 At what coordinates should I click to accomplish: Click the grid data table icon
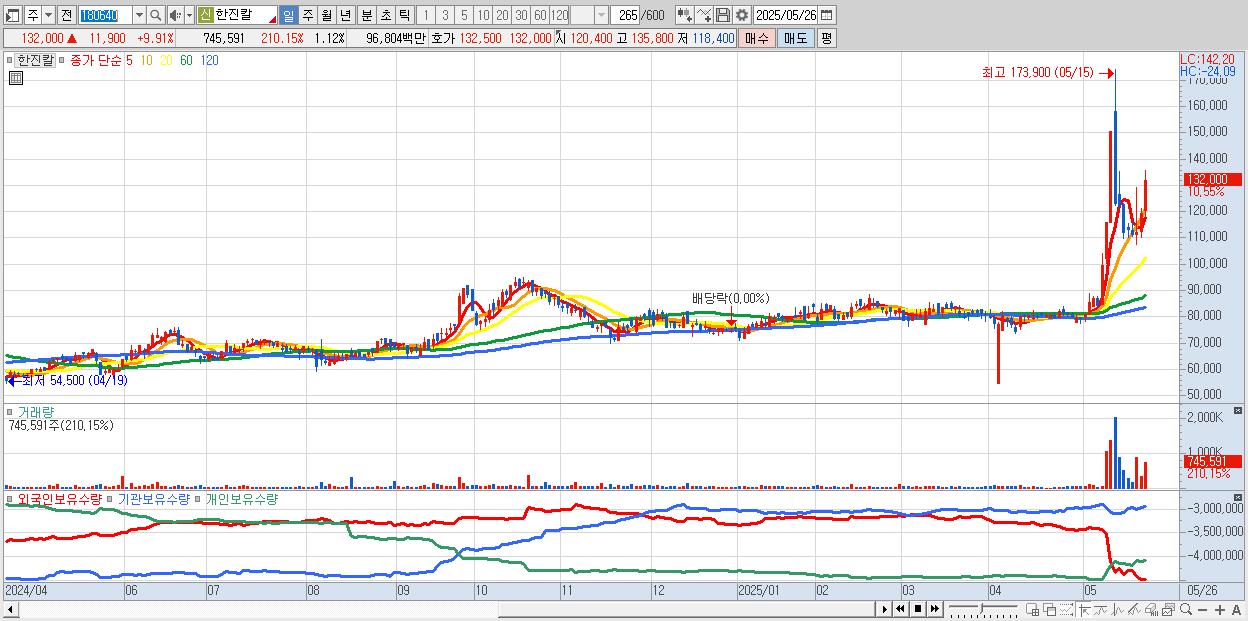point(15,77)
